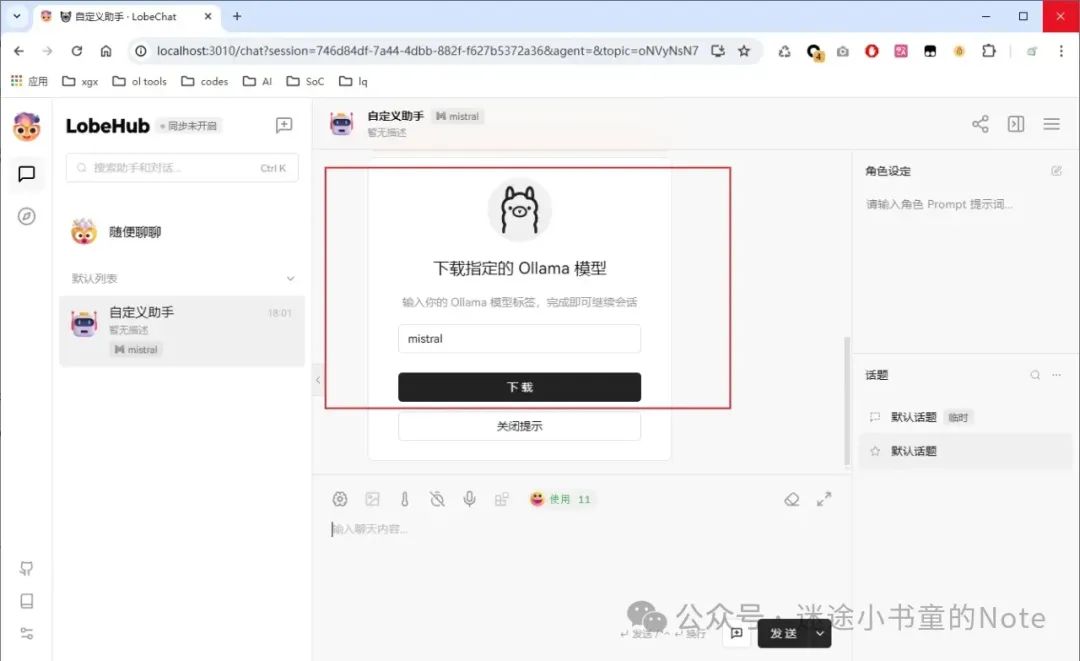This screenshot has height=661, width=1080.
Task: Open the 随便聊聊 conversation
Action: (x=182, y=232)
